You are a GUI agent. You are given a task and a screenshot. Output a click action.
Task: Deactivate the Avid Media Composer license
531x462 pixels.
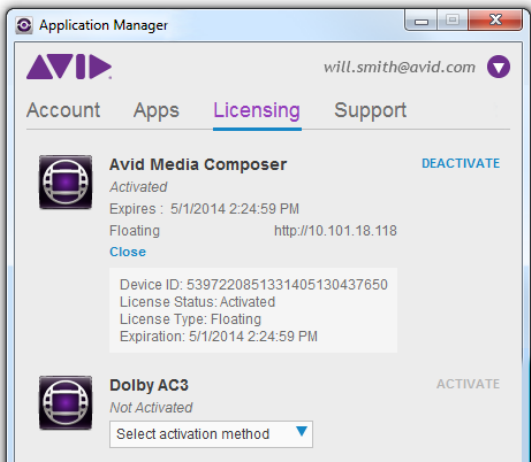(461, 163)
